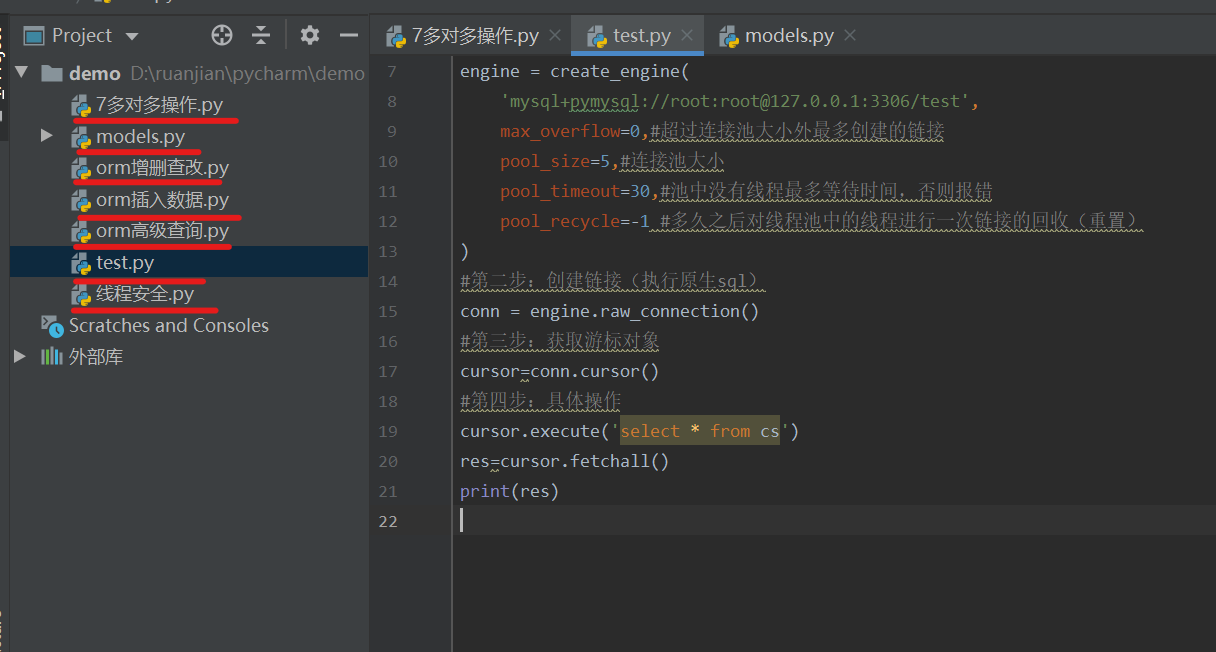Image resolution: width=1216 pixels, height=652 pixels.
Task: Expand the 外部库 node
Action: click(x=20, y=356)
